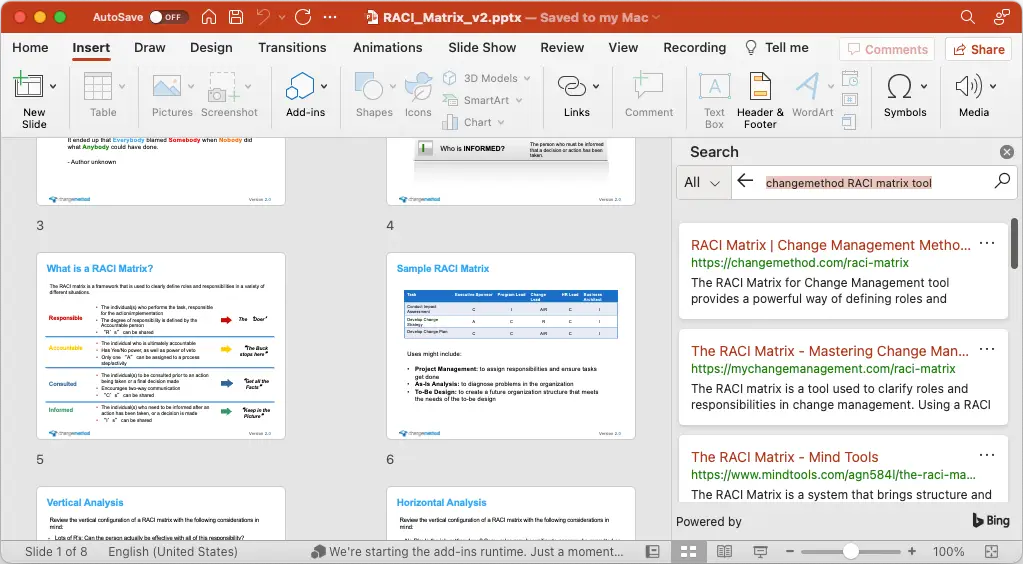Select the What is a RACI Matrix slide thumbnail
Image resolution: width=1023 pixels, height=564 pixels.
(x=160, y=346)
